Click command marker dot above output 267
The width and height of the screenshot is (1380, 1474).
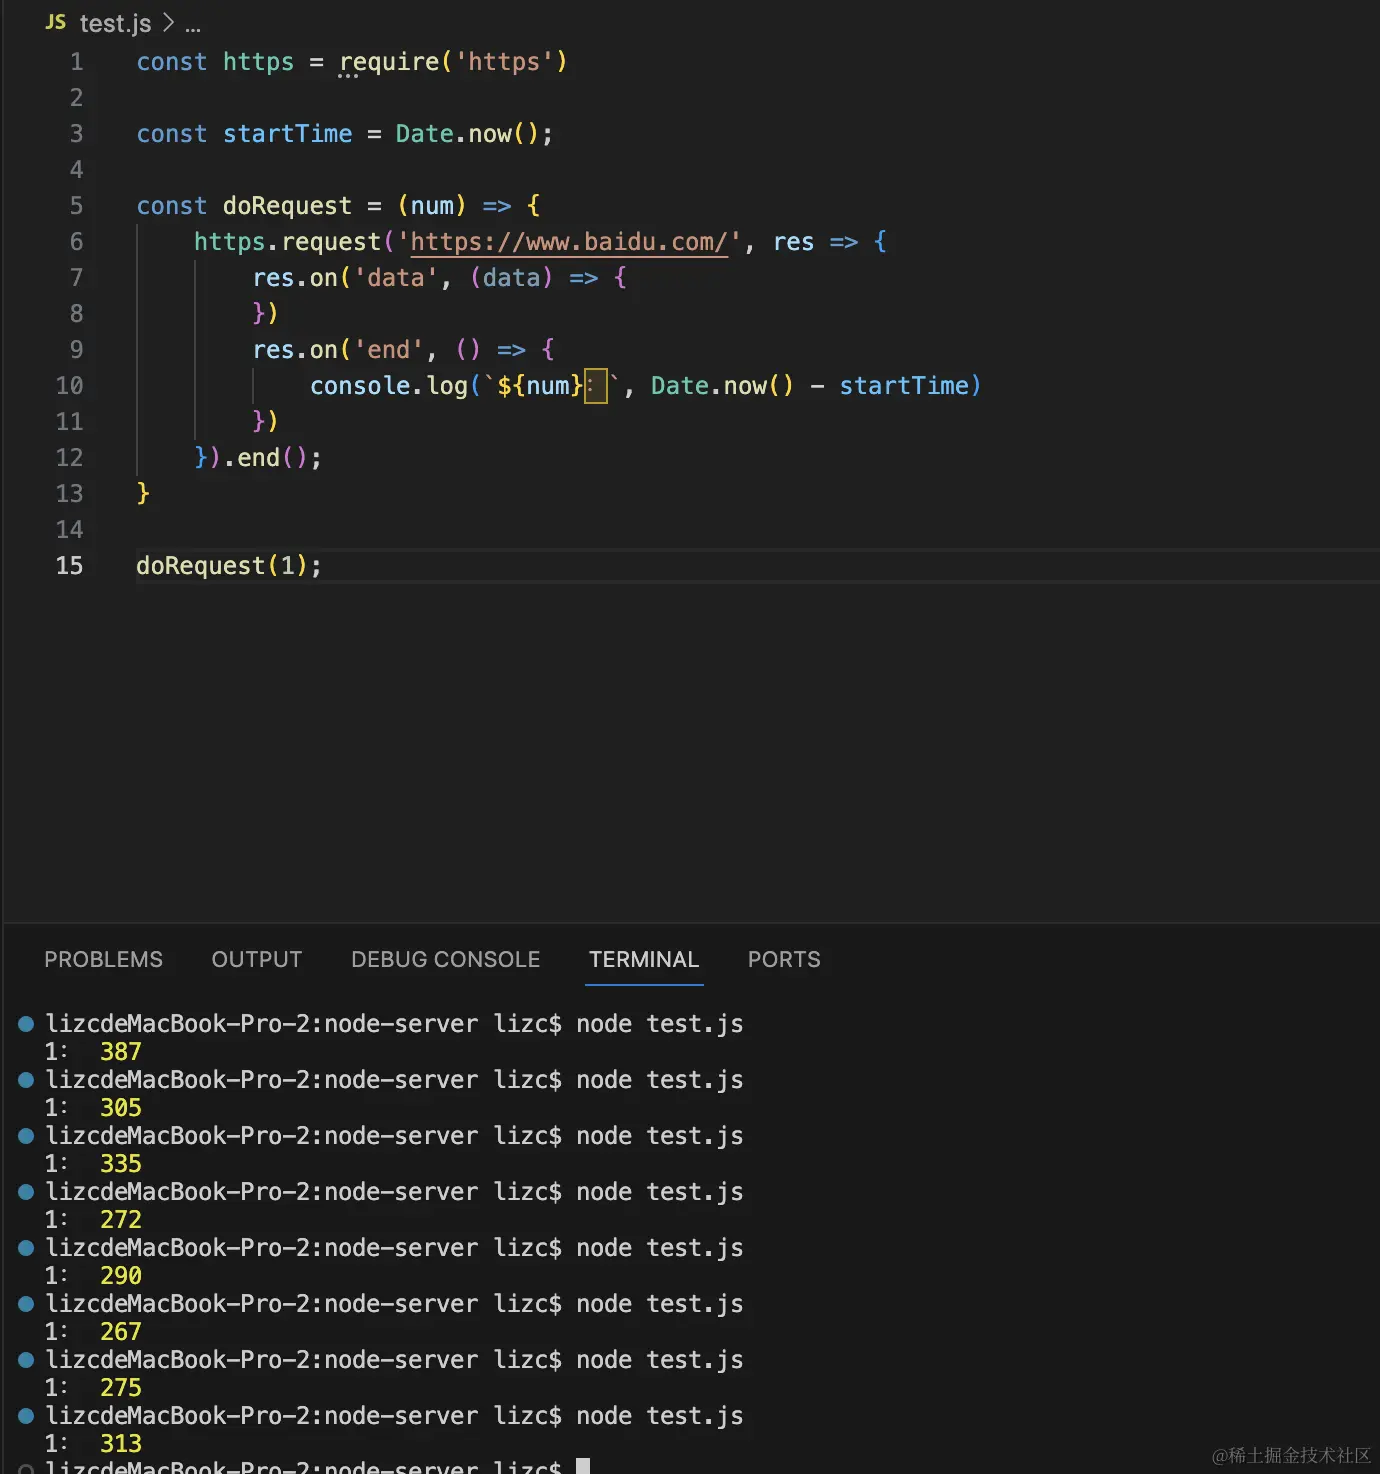point(26,1303)
